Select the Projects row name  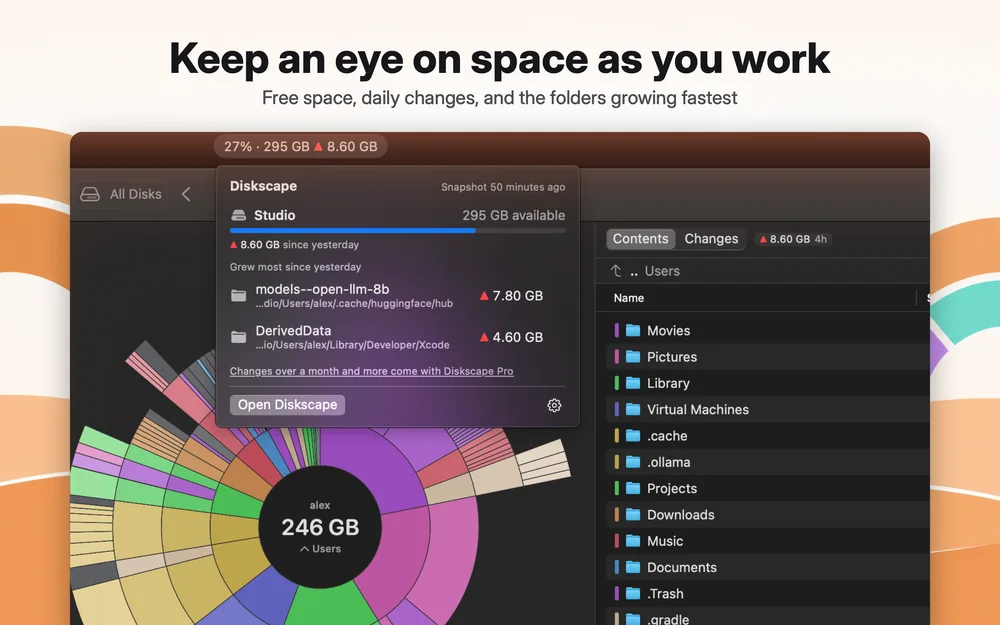pos(672,489)
